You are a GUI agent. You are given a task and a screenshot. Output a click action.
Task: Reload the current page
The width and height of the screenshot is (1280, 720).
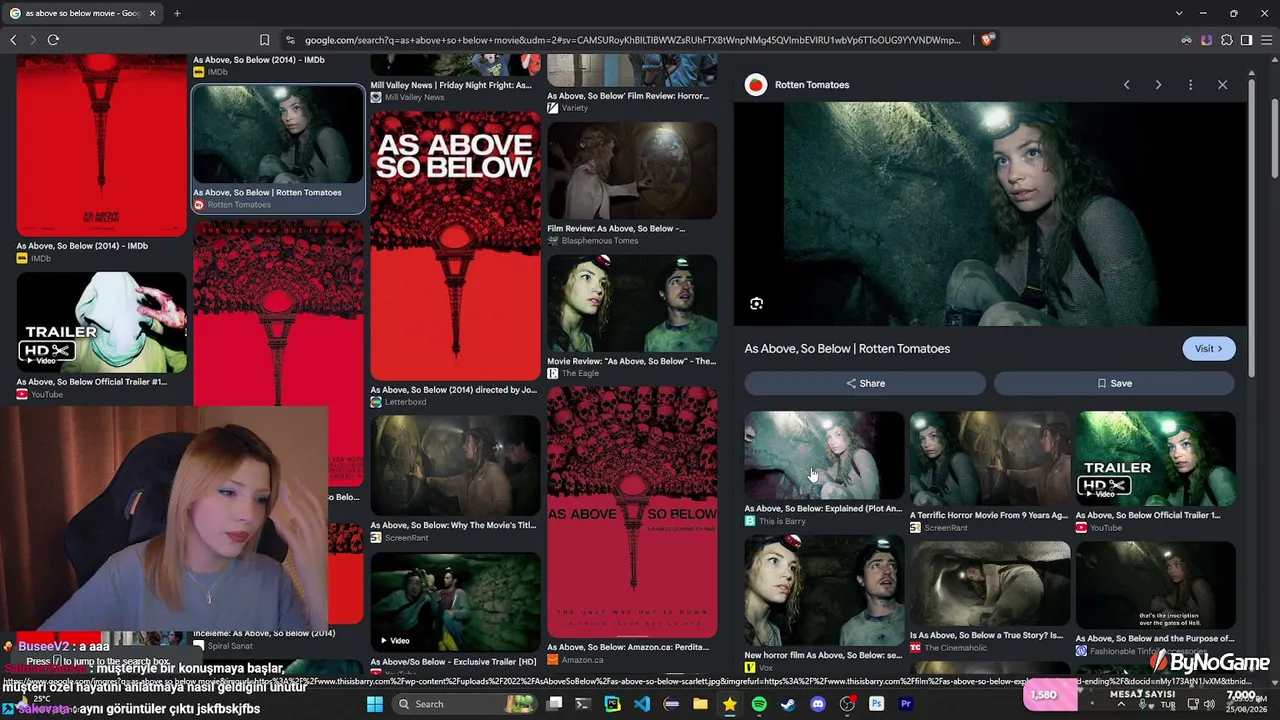coord(53,40)
